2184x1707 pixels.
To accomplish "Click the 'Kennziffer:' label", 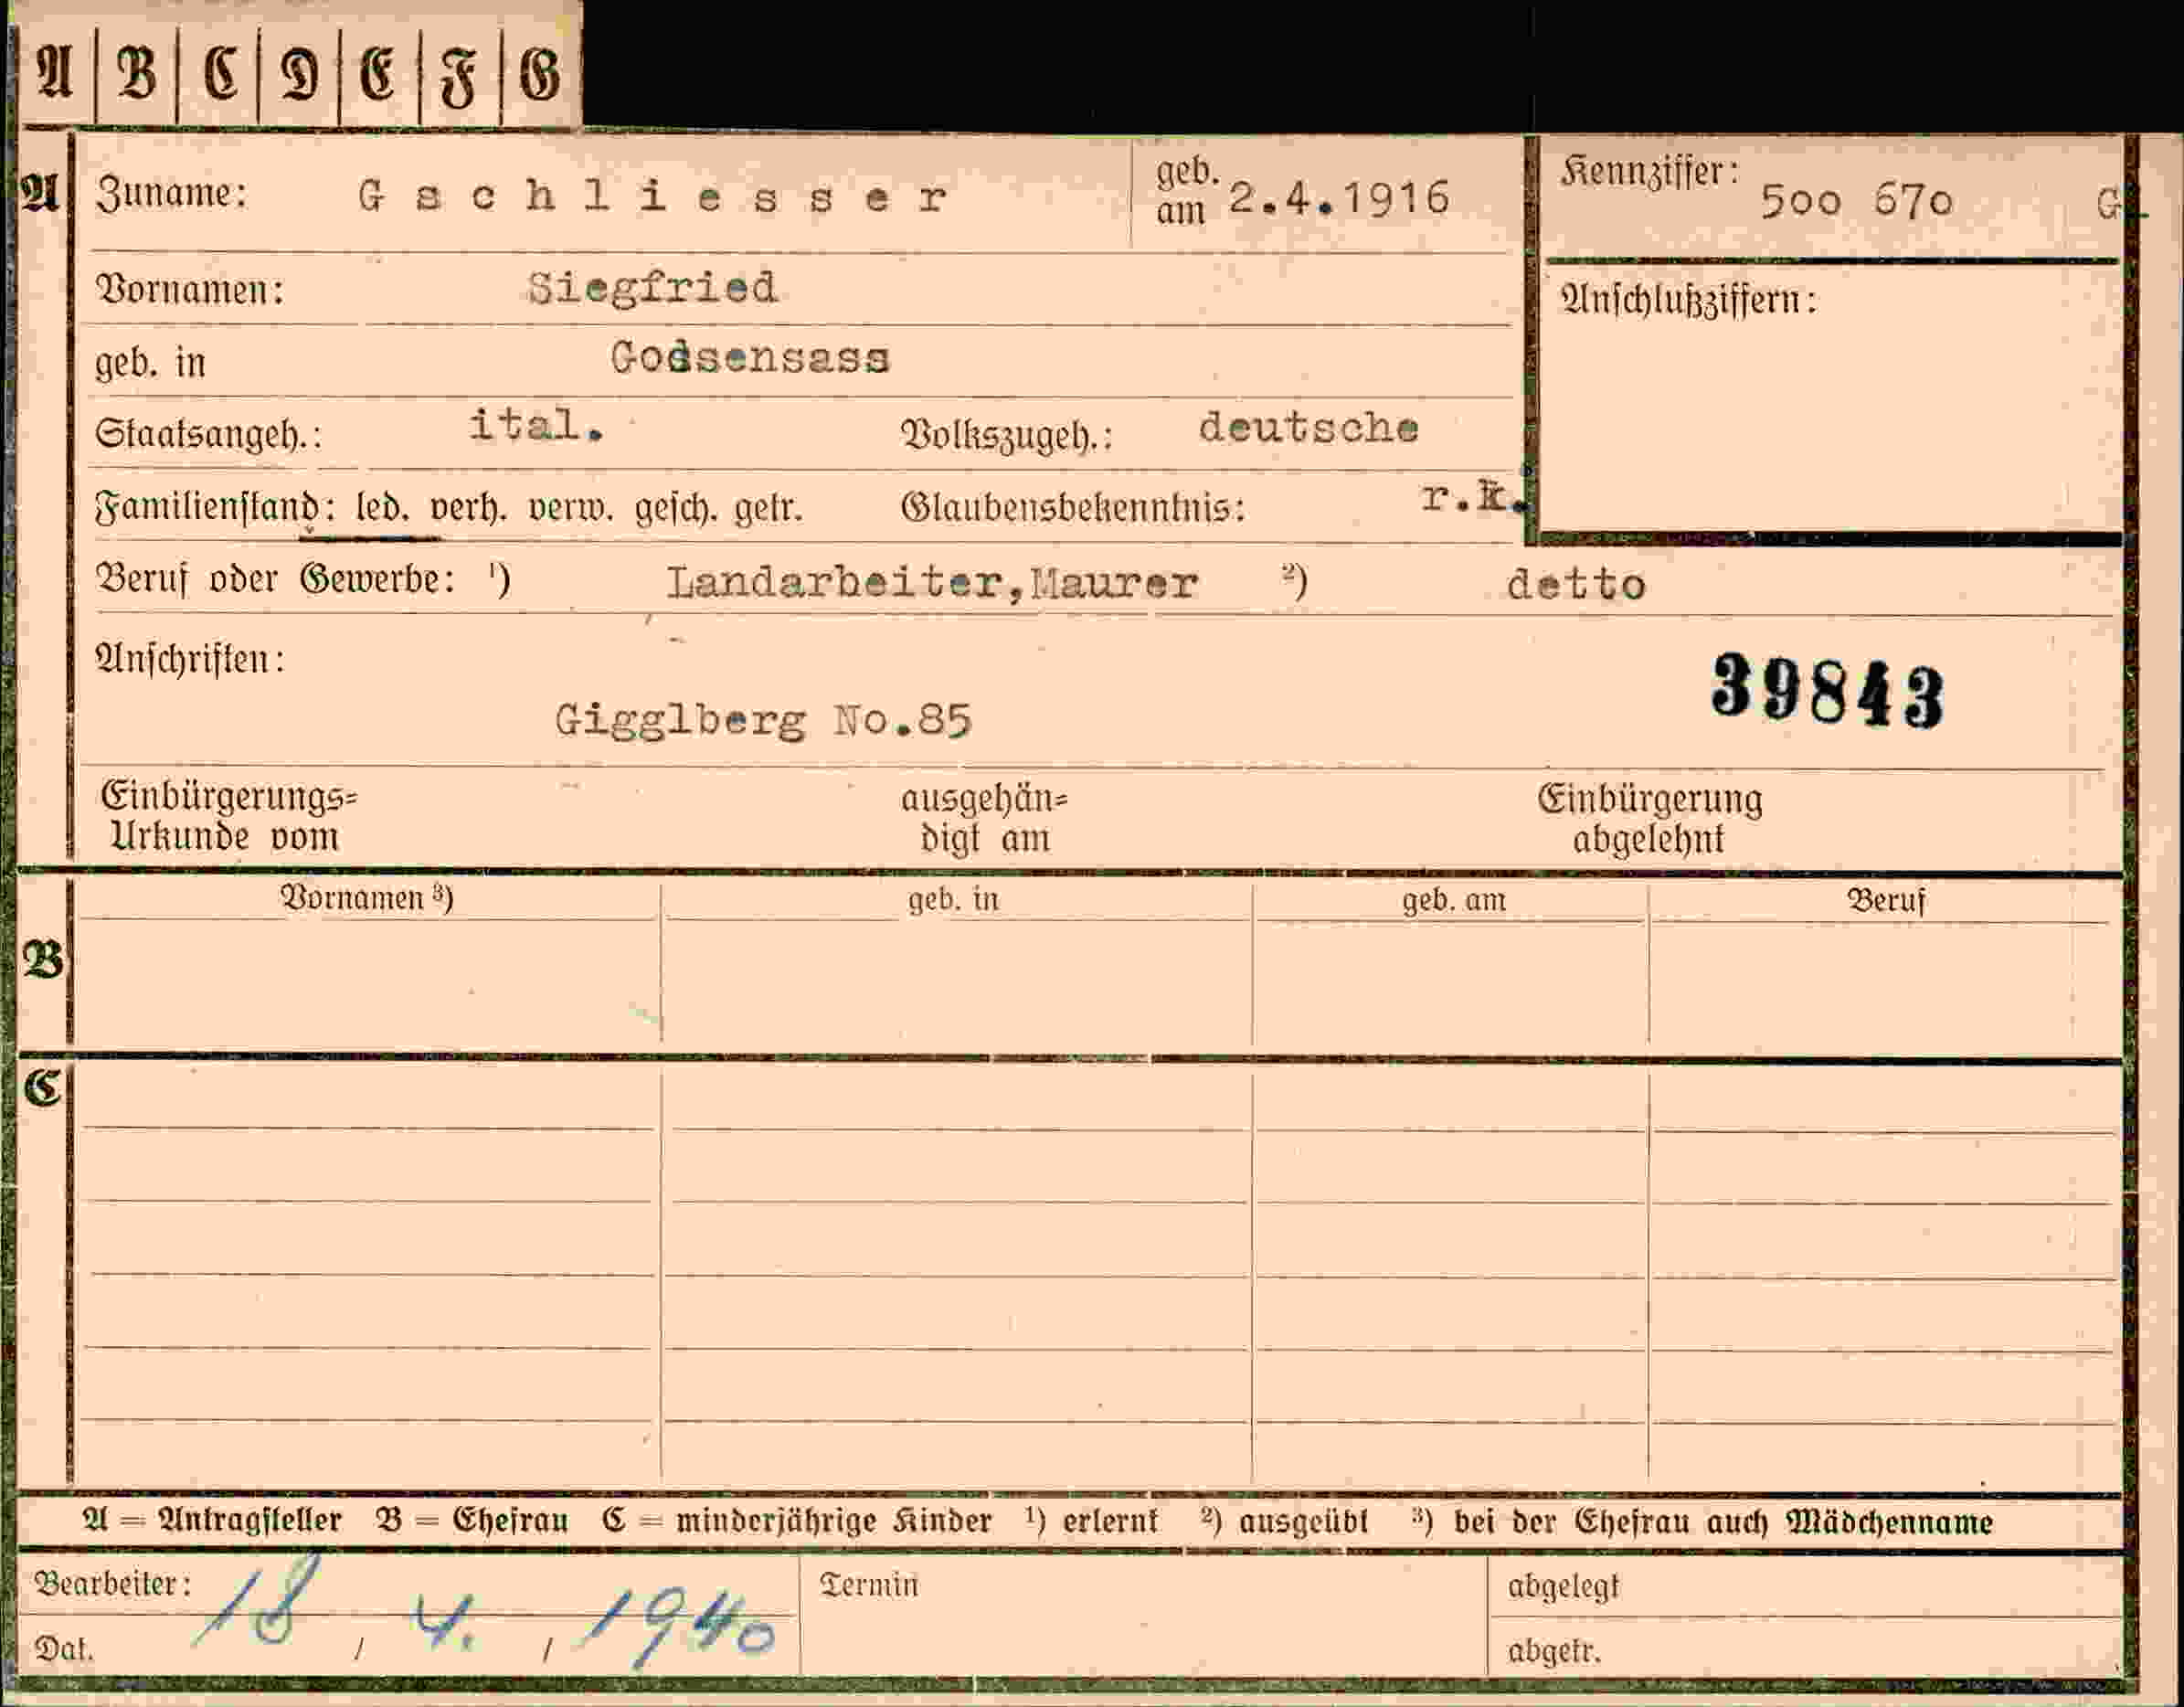I will [1650, 173].
